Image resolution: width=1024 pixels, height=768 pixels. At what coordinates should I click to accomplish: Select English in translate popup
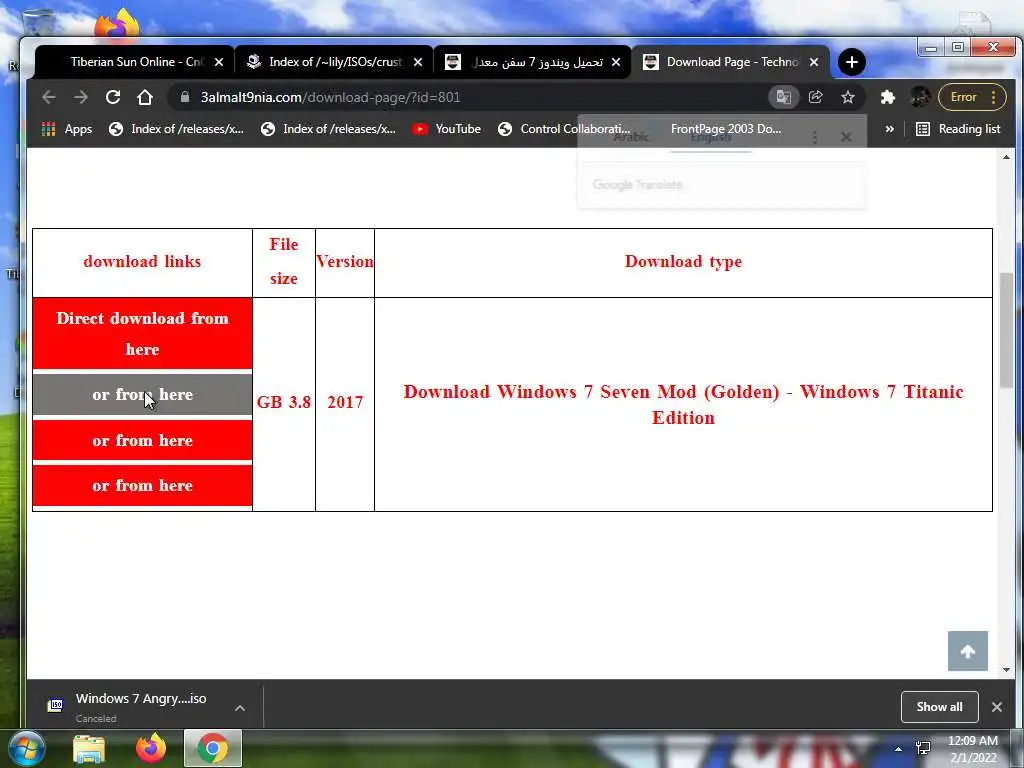click(711, 137)
